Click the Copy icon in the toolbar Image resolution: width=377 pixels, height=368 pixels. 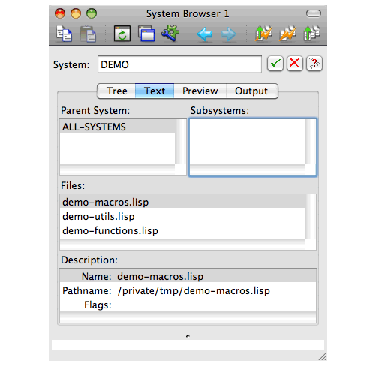64,34
